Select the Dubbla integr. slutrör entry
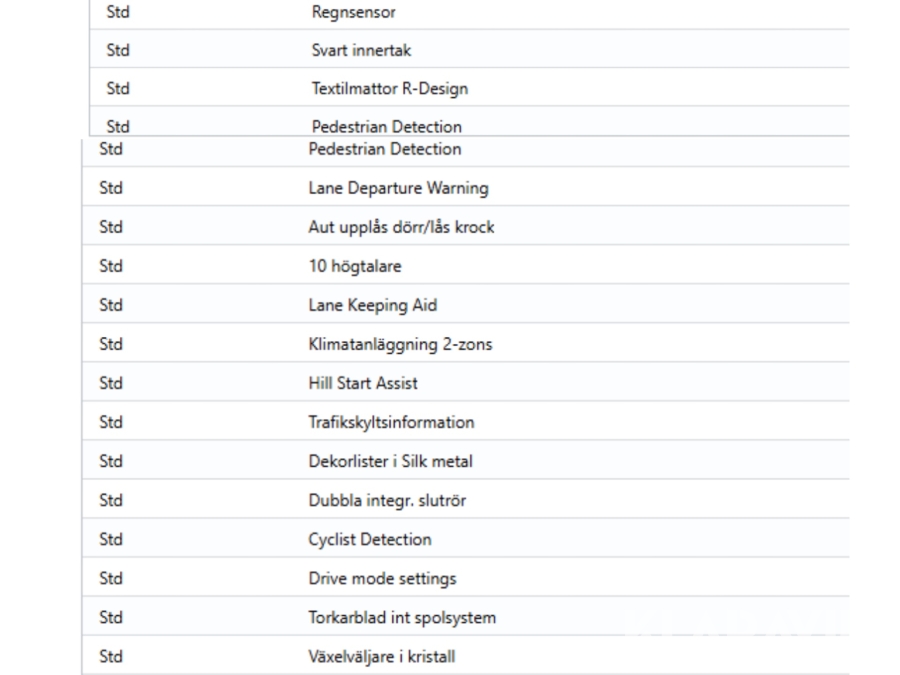The width and height of the screenshot is (900, 675). pos(386,500)
